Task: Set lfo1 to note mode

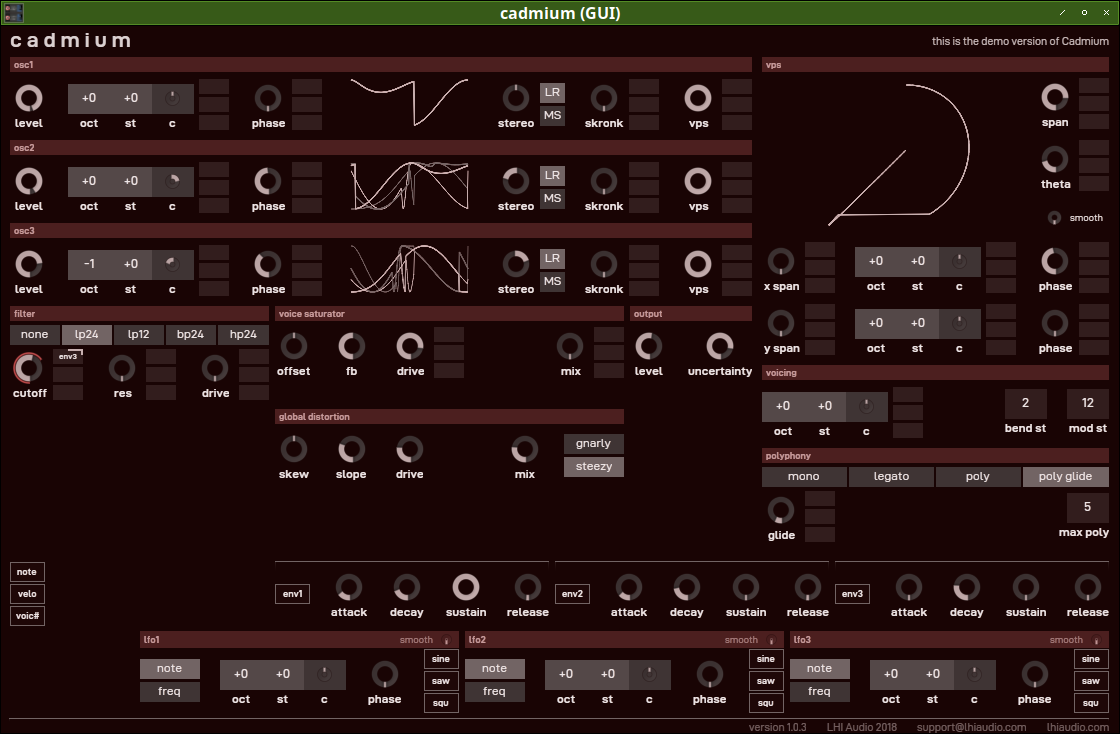Action: click(169, 668)
